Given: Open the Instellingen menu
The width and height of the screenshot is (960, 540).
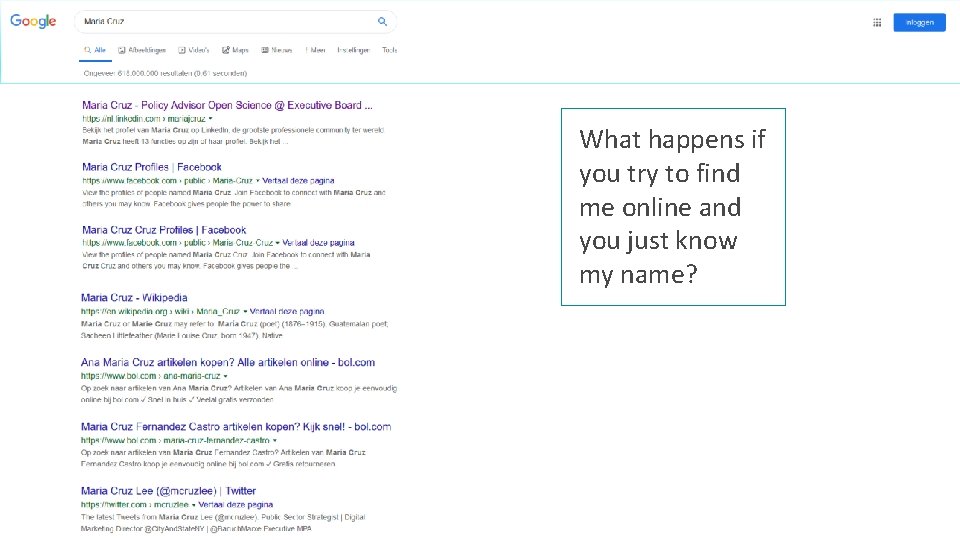Looking at the screenshot, I should click(x=353, y=50).
